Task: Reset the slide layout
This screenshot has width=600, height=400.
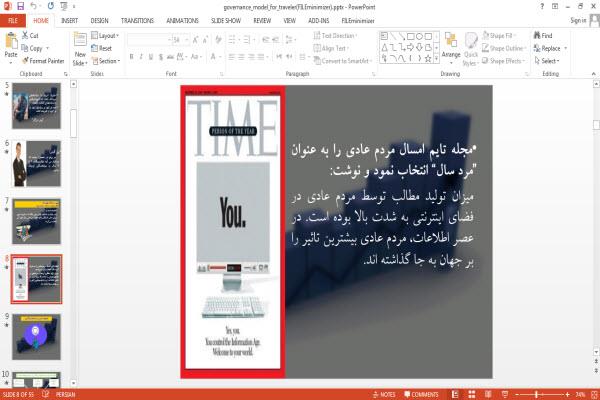Action: 102,48
